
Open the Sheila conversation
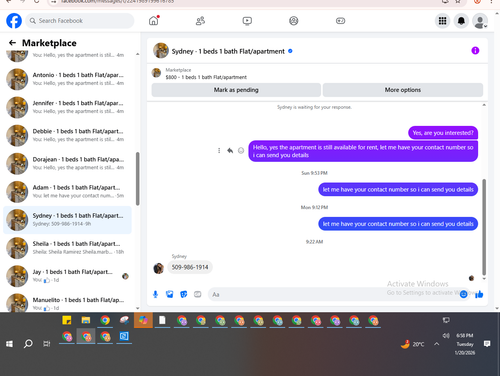(67, 248)
